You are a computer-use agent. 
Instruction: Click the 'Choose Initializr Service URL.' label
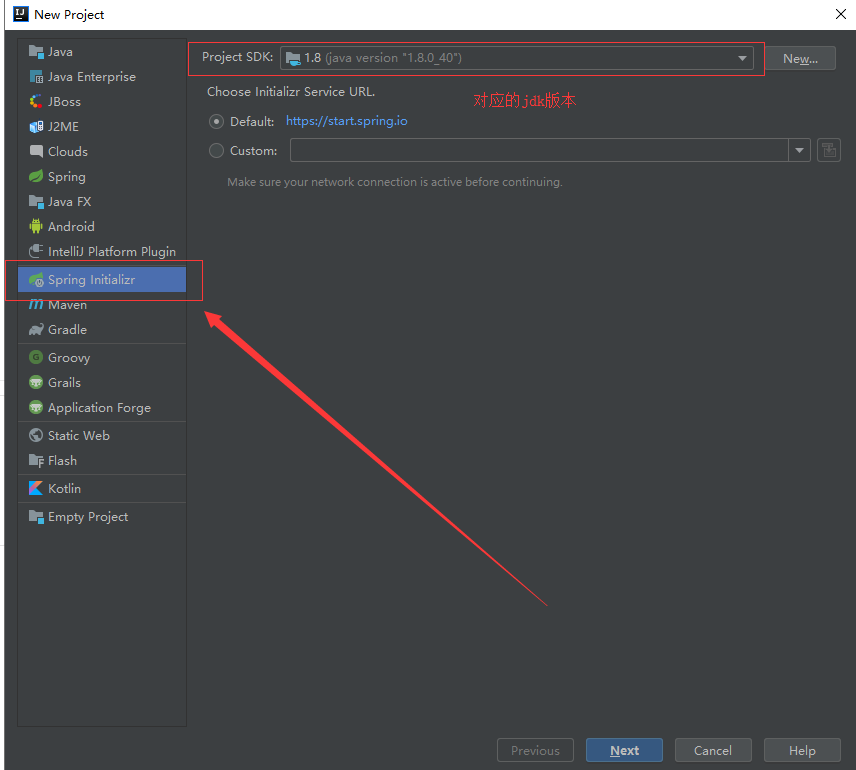coord(291,92)
